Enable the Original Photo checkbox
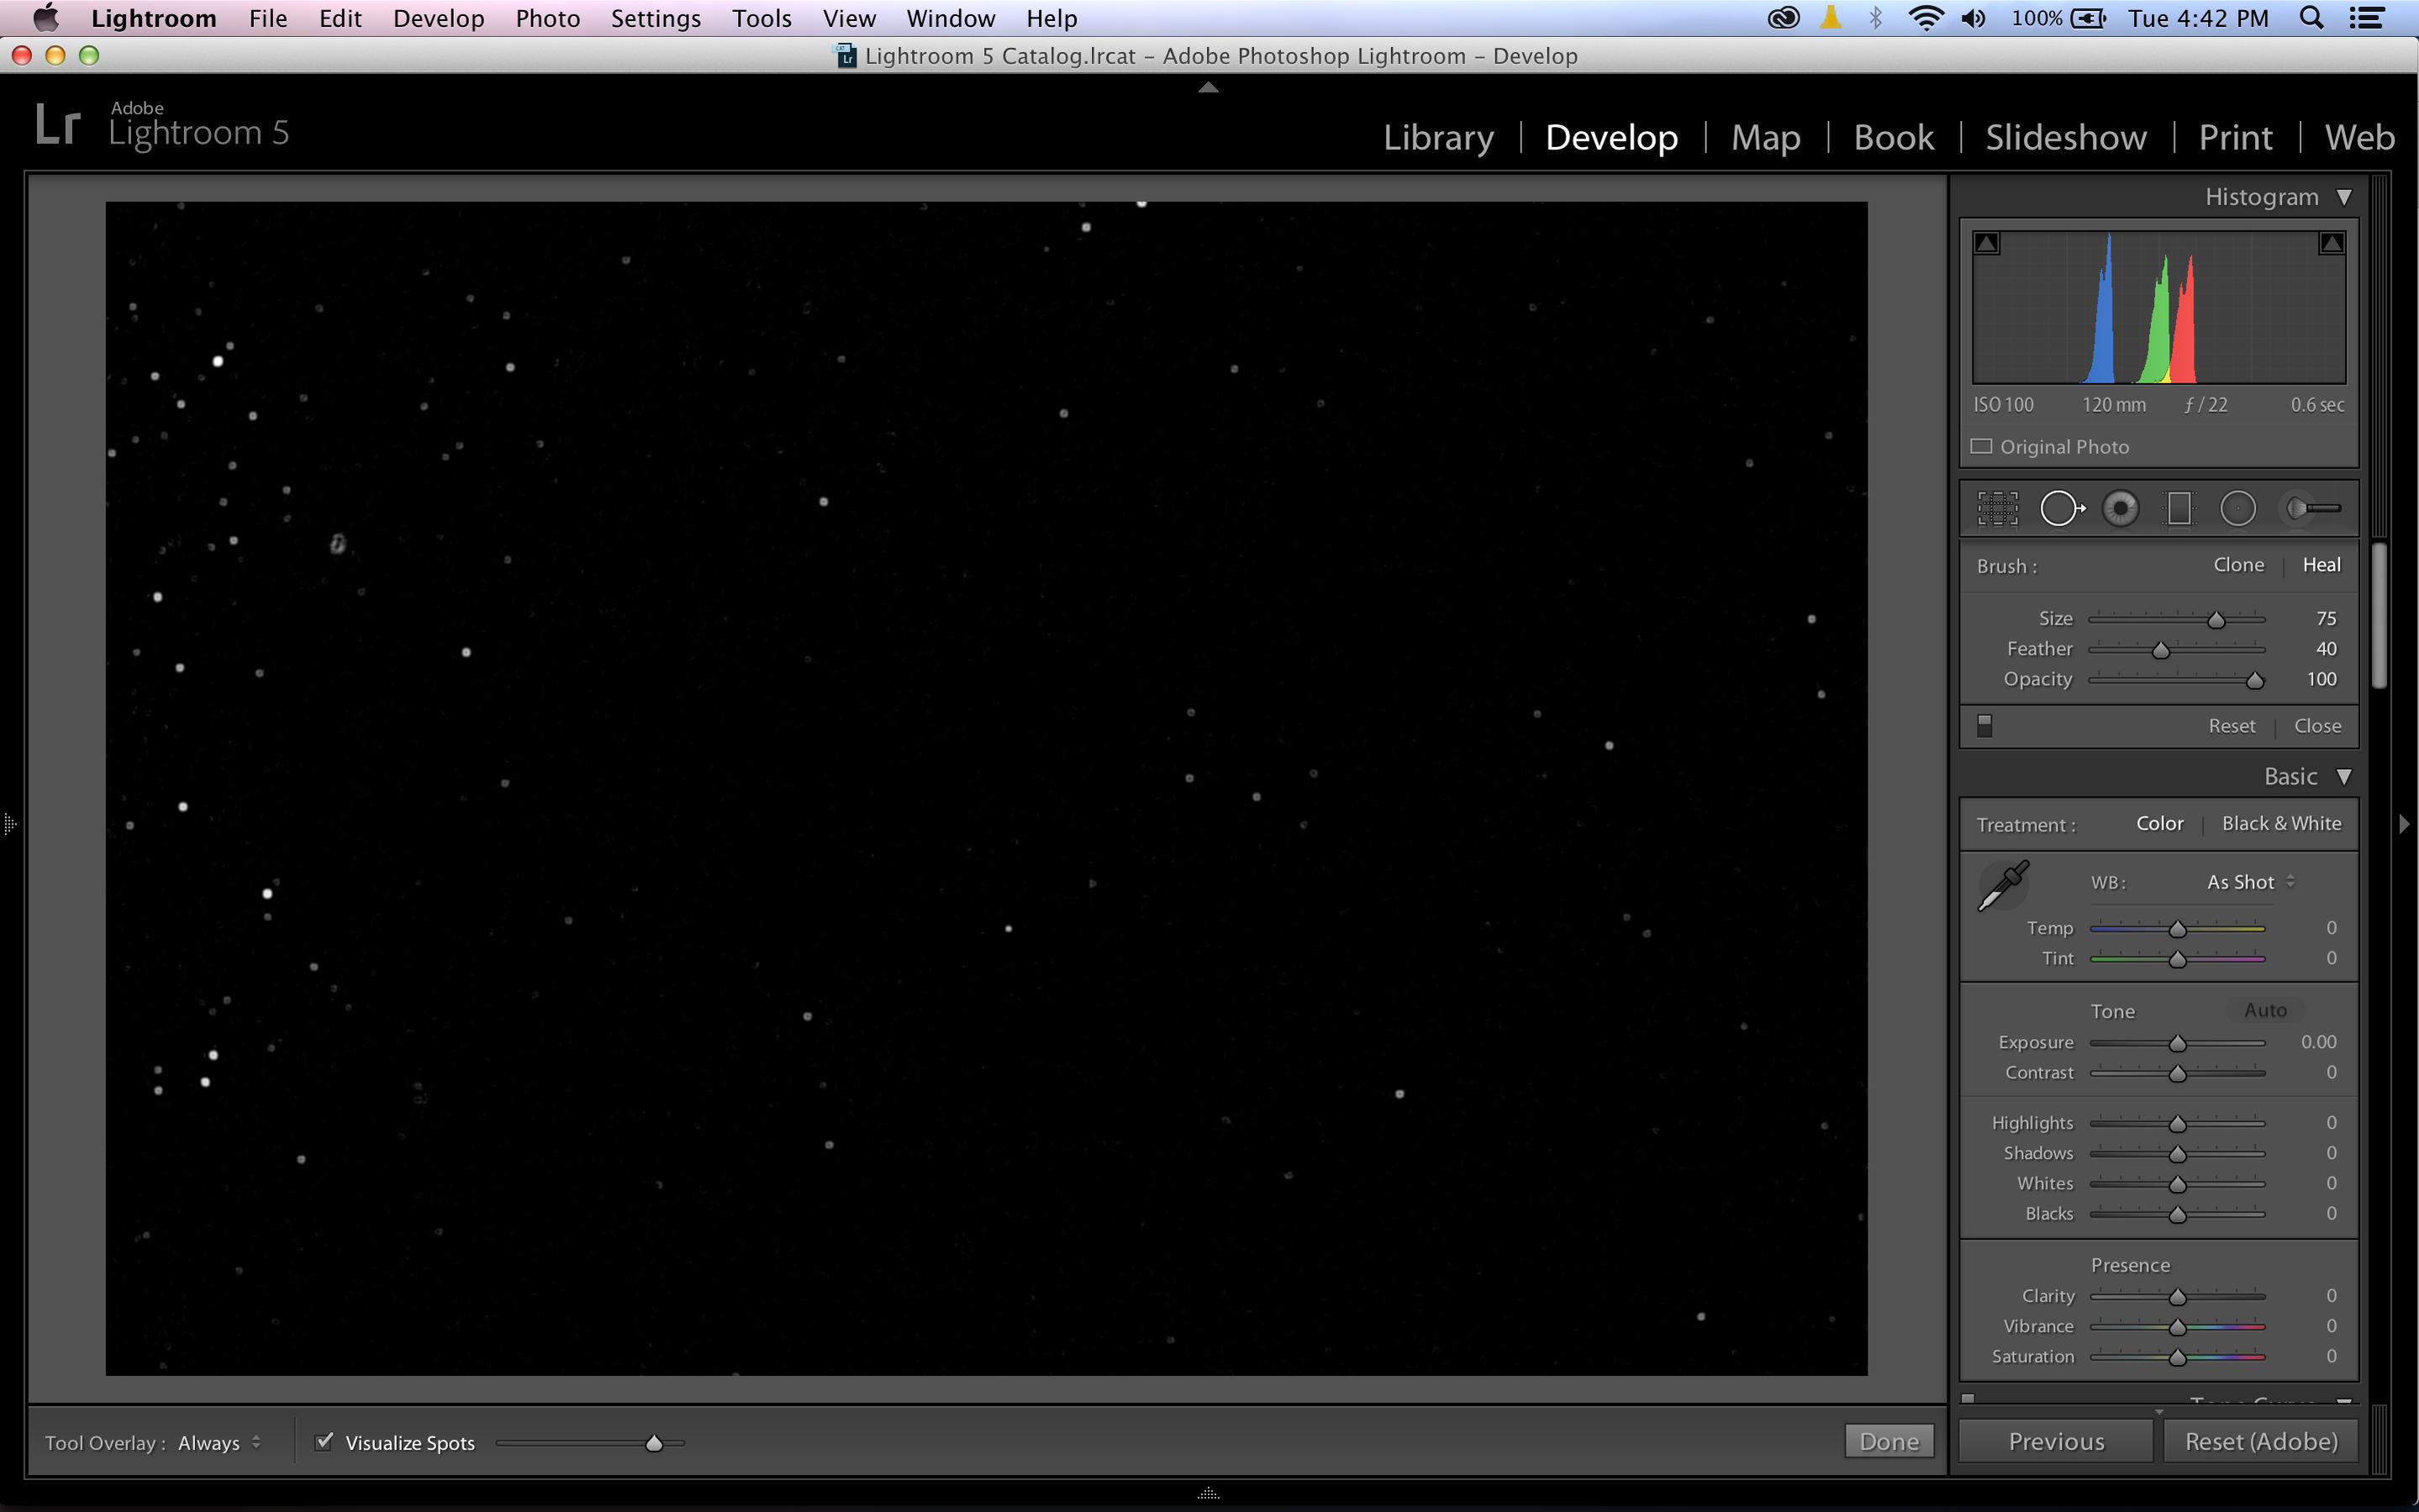The image size is (2419, 1512). pos(1981,447)
